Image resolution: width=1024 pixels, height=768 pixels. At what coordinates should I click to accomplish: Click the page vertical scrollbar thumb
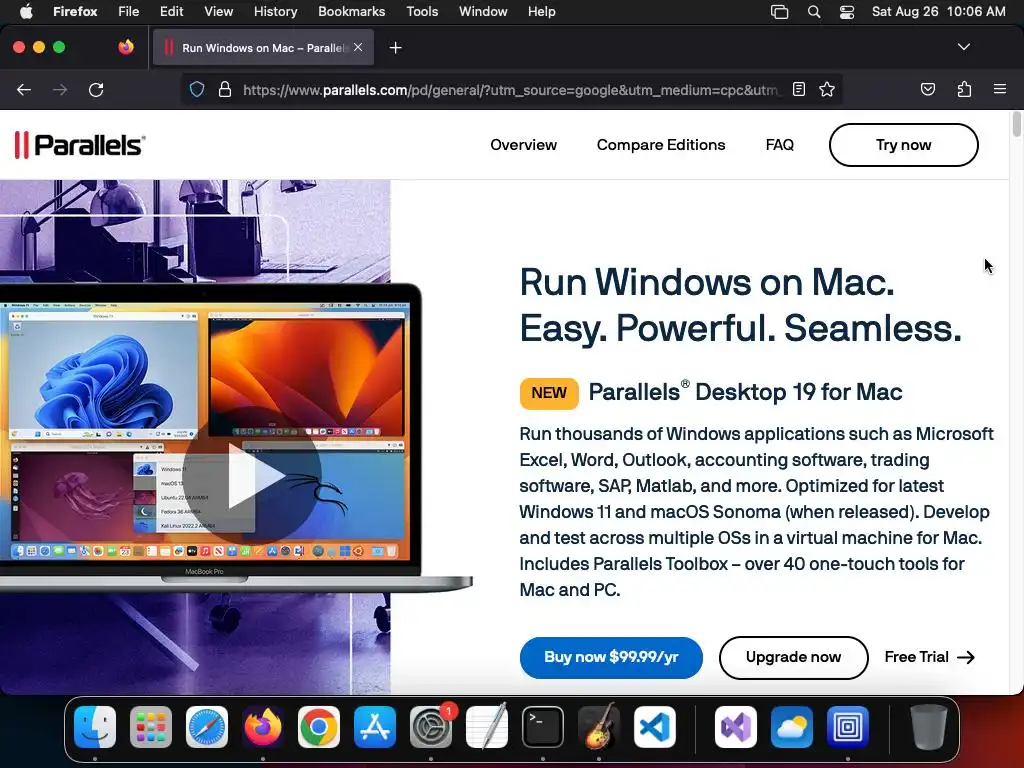[1016, 124]
